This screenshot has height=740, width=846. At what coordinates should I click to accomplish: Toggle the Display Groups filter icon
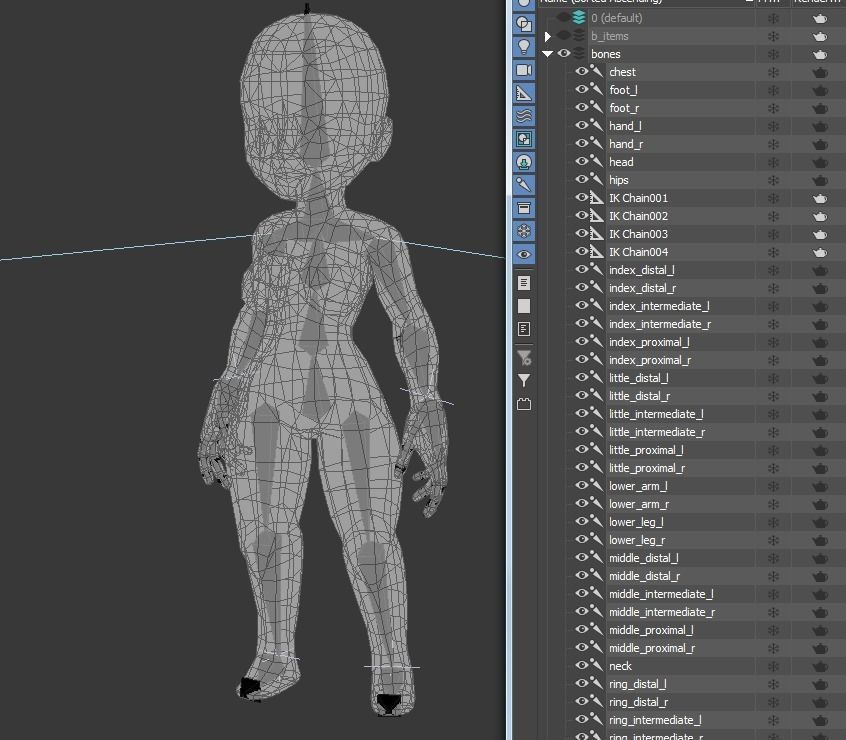523,139
